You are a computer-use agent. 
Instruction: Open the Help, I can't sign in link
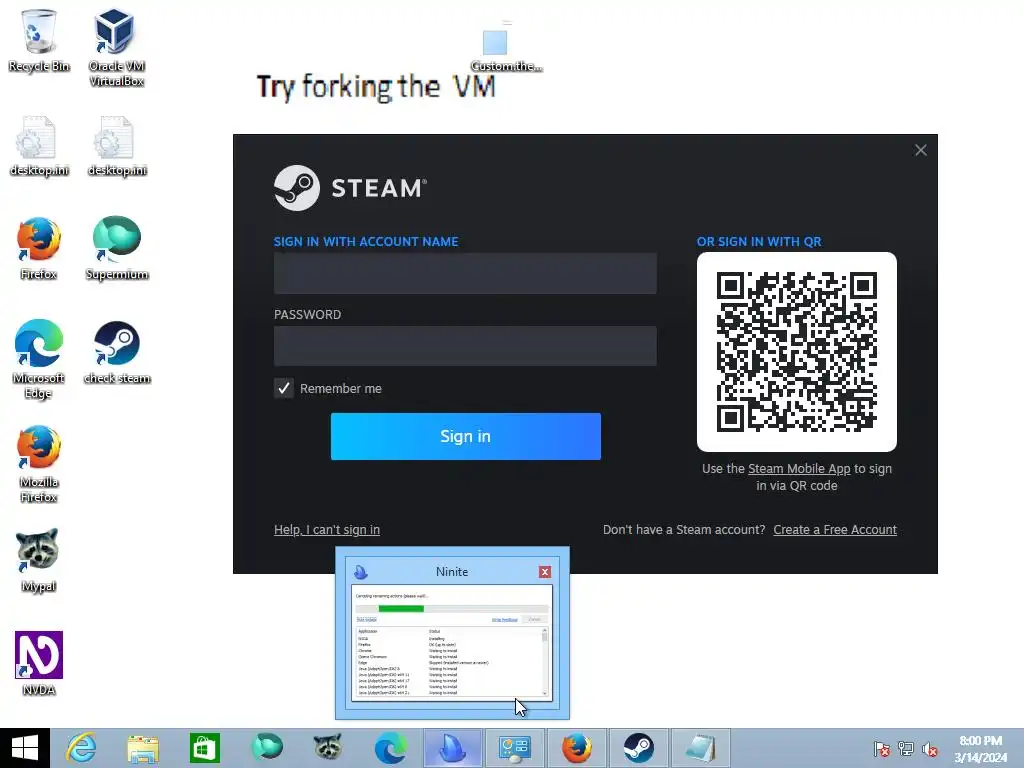pos(327,530)
